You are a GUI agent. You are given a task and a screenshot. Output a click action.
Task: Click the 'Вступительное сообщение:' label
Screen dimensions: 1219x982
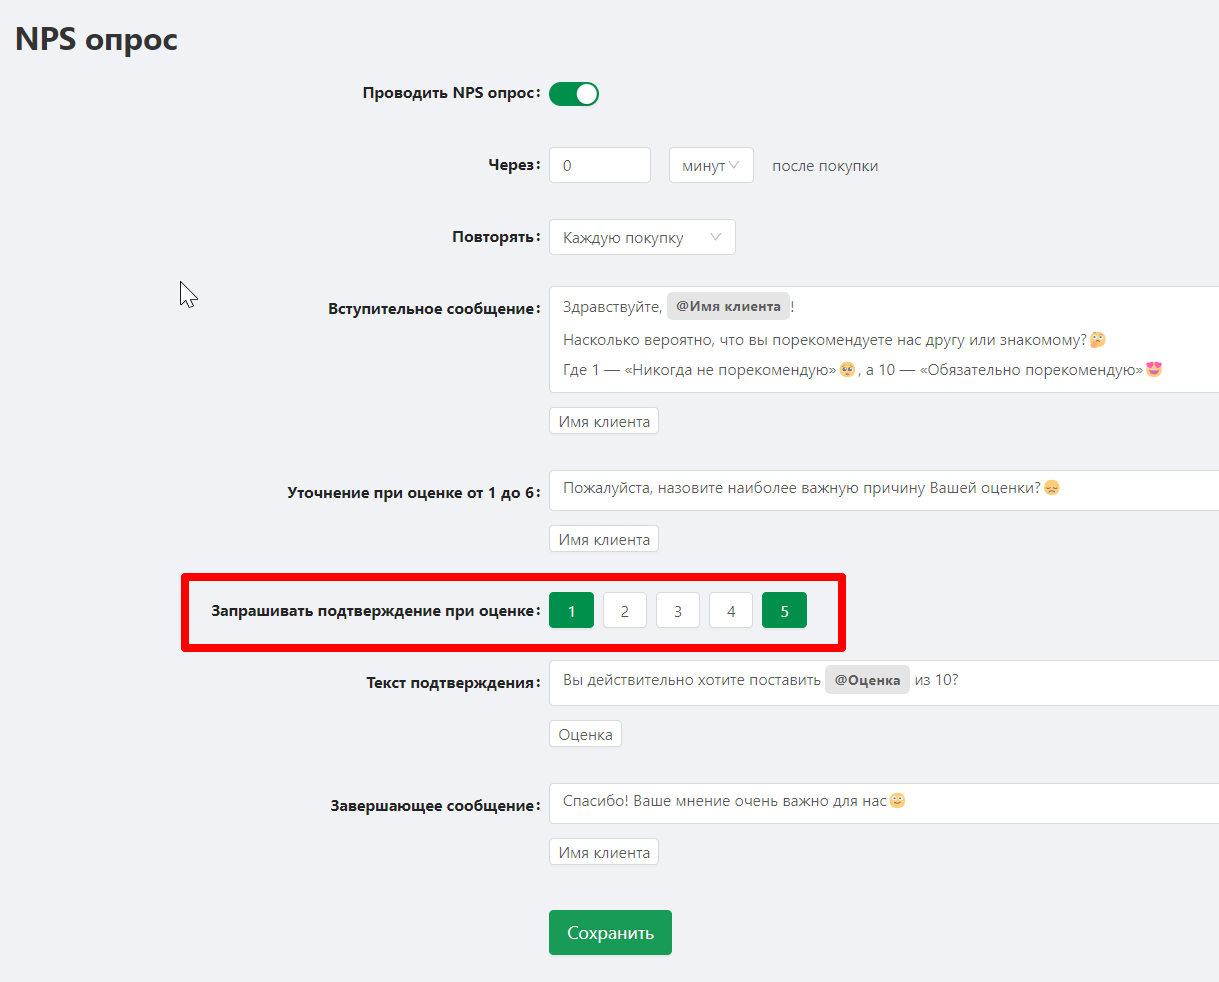434,309
